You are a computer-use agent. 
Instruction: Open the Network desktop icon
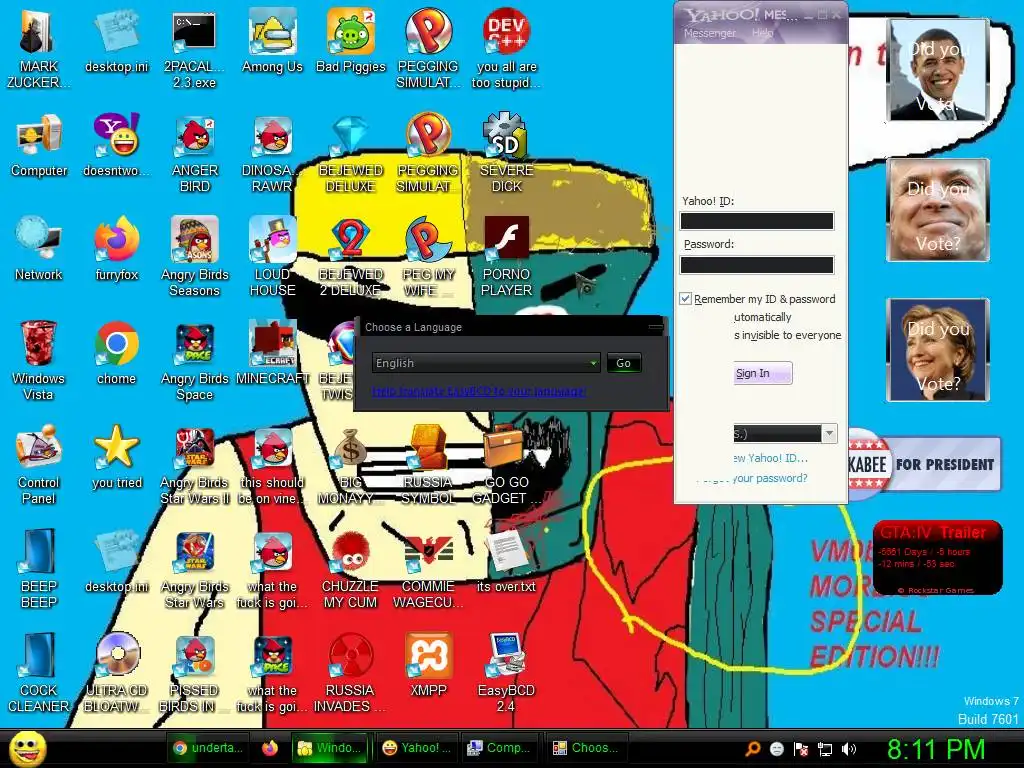click(x=39, y=248)
